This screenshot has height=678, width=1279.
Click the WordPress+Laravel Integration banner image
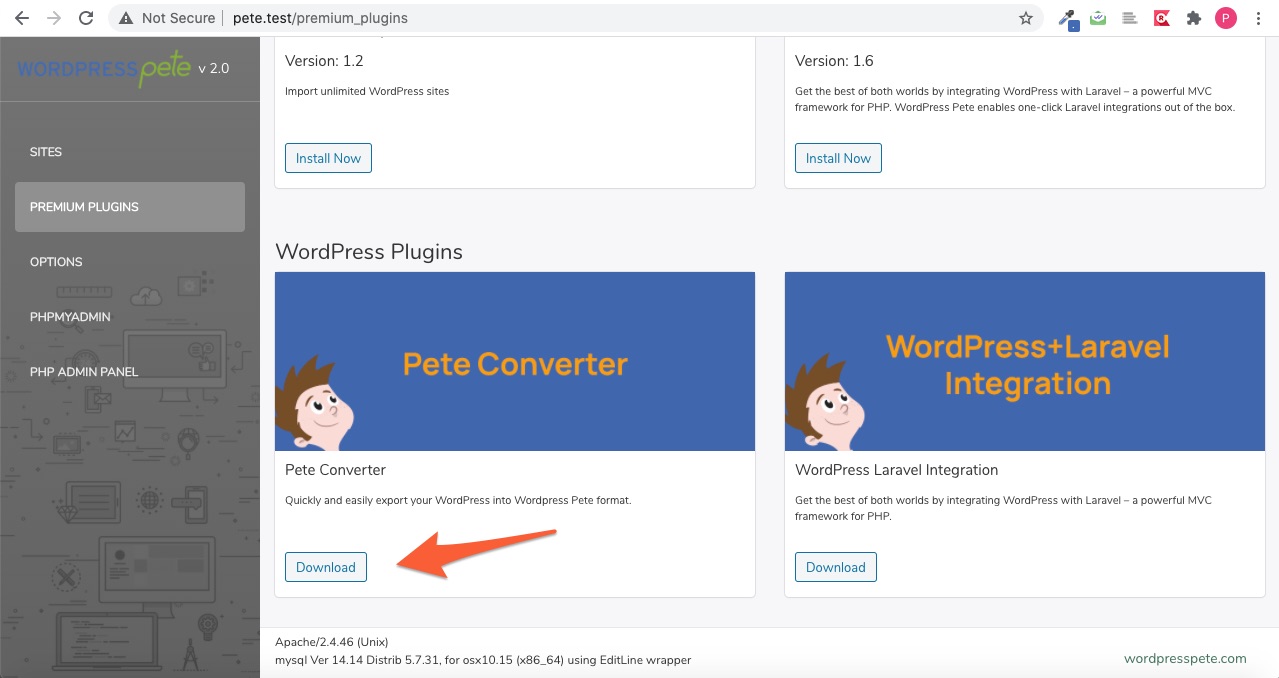(1025, 361)
